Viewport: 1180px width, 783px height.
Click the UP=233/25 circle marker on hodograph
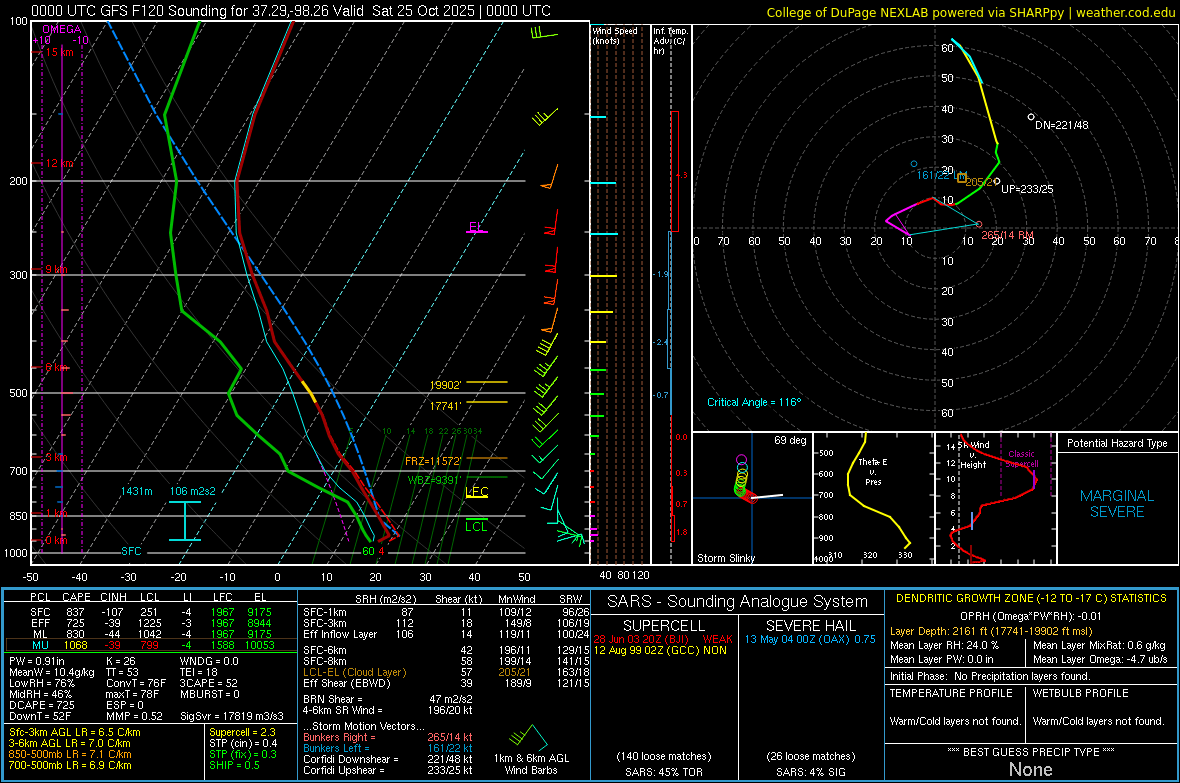(997, 181)
